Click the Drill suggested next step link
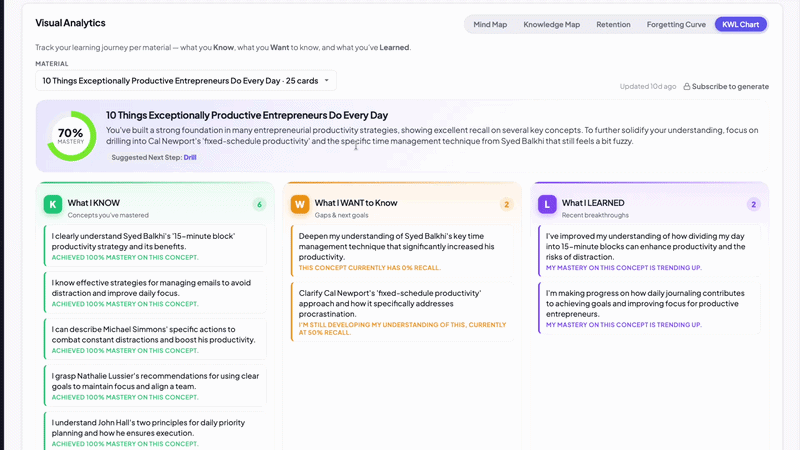The width and height of the screenshot is (800, 450). pyautogui.click(x=190, y=157)
